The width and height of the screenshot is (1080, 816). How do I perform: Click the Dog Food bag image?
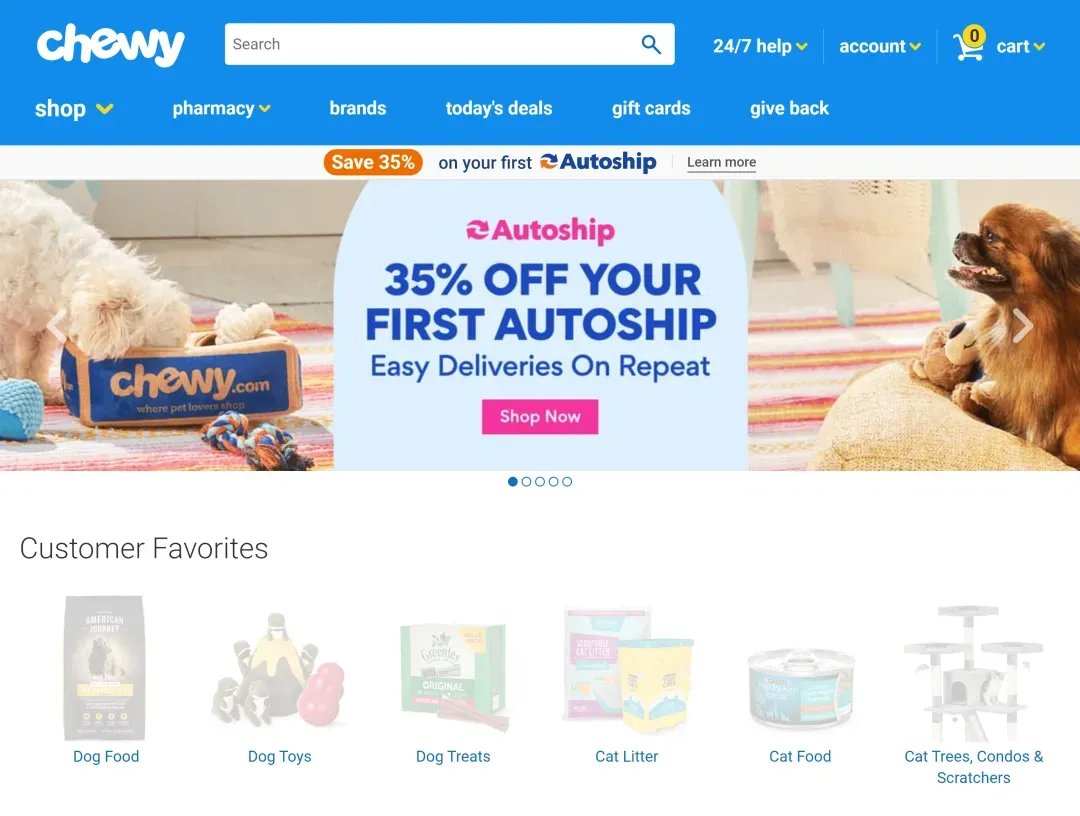pyautogui.click(x=105, y=667)
